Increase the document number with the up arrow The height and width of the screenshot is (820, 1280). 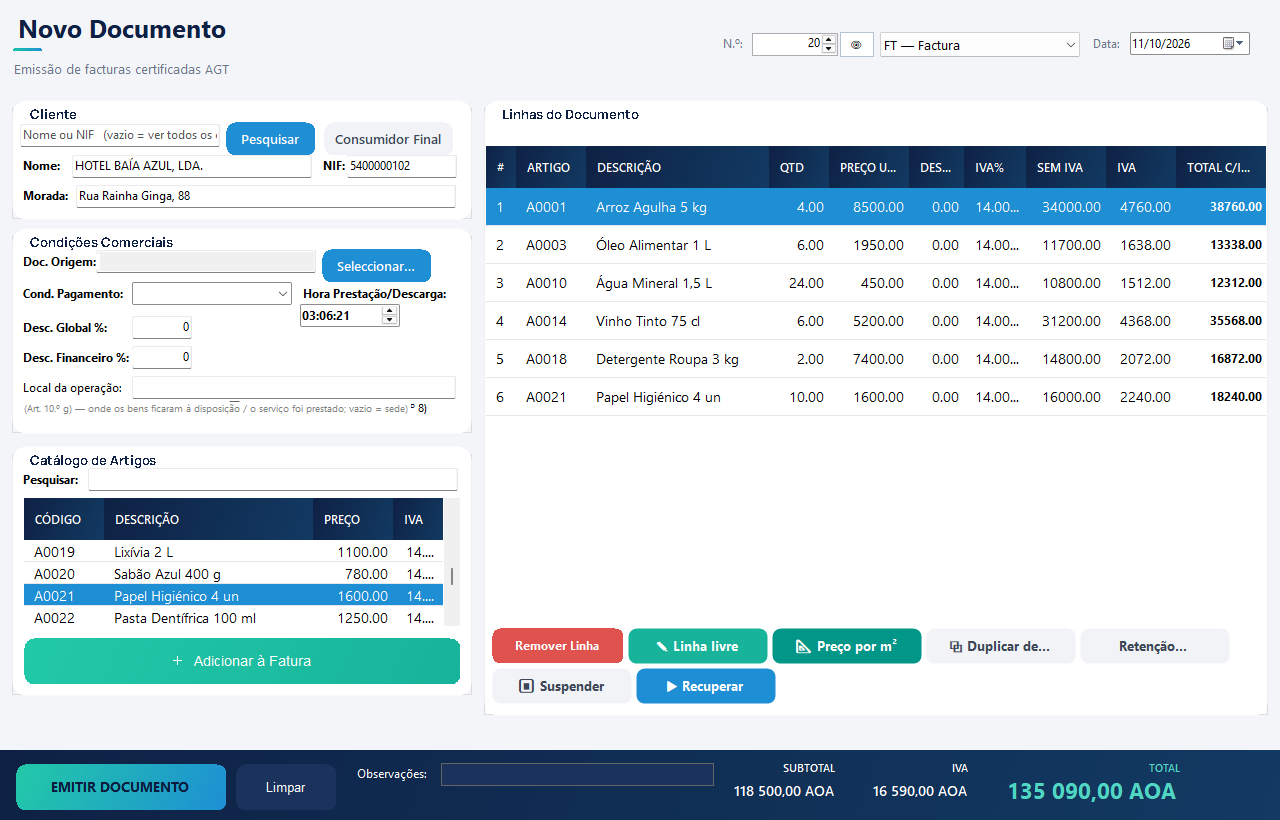(x=828, y=39)
